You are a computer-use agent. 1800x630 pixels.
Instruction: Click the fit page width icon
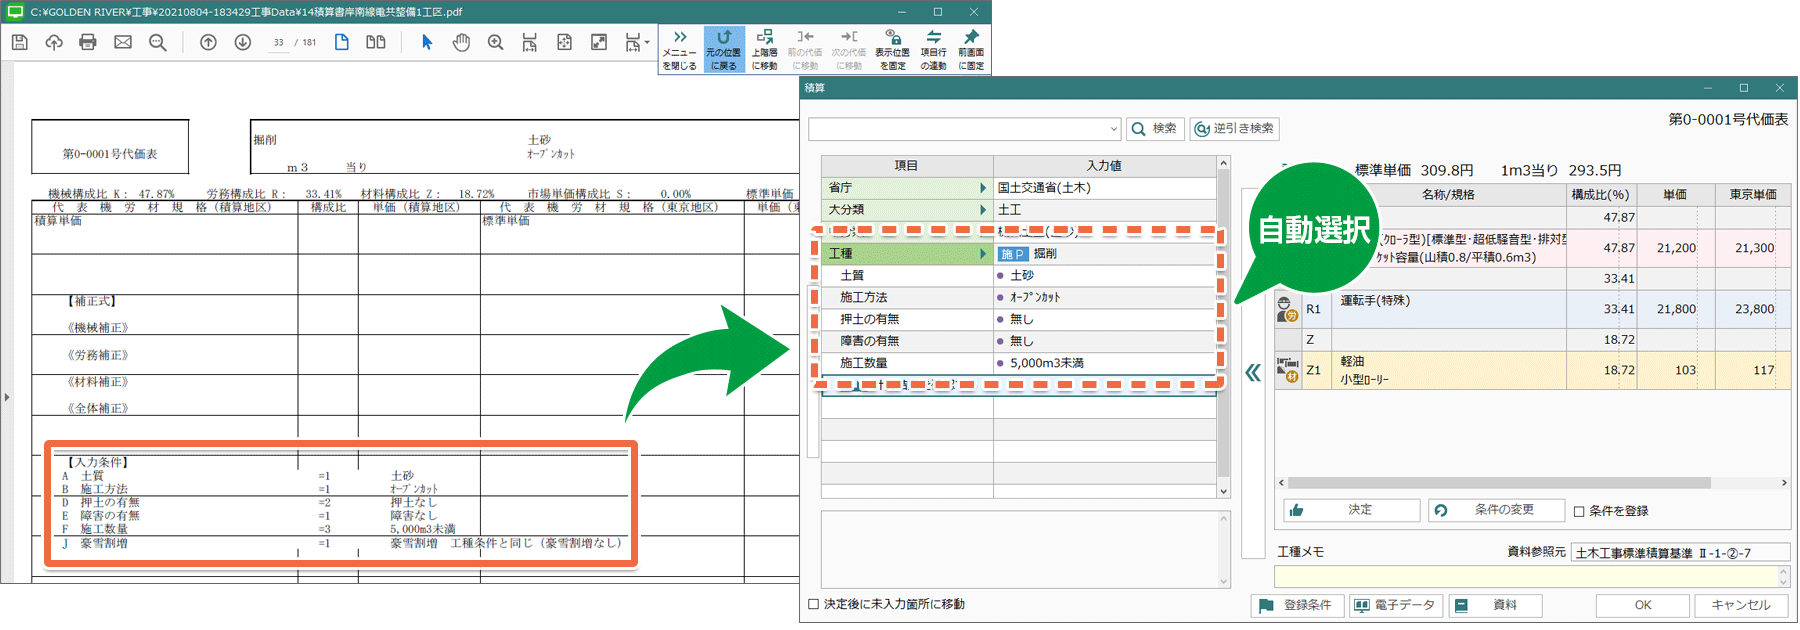530,42
